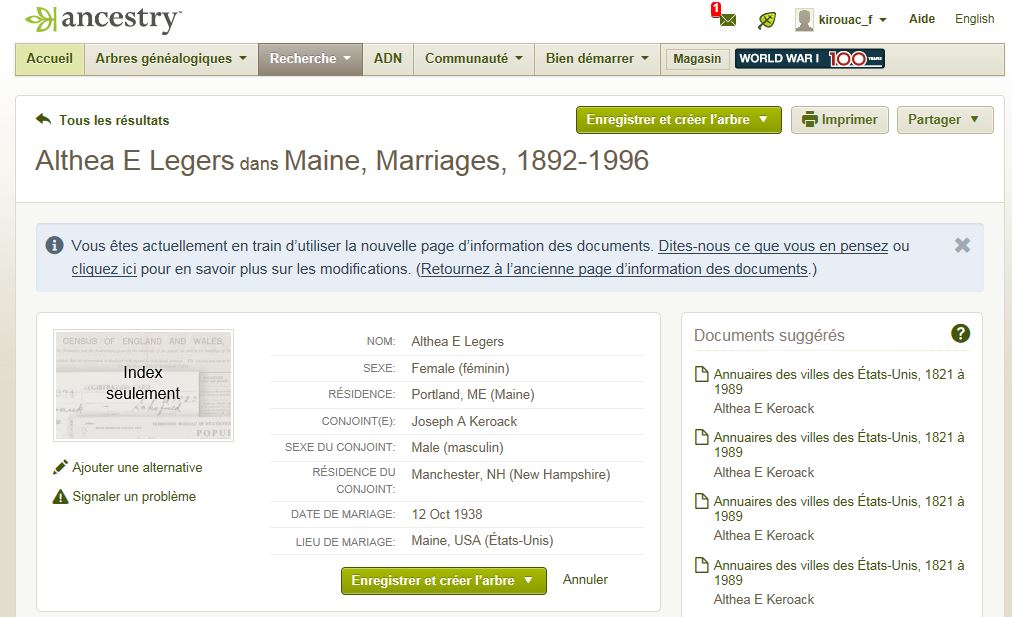Click the green leaf hints icon
The image size is (1012, 617).
(x=767, y=20)
